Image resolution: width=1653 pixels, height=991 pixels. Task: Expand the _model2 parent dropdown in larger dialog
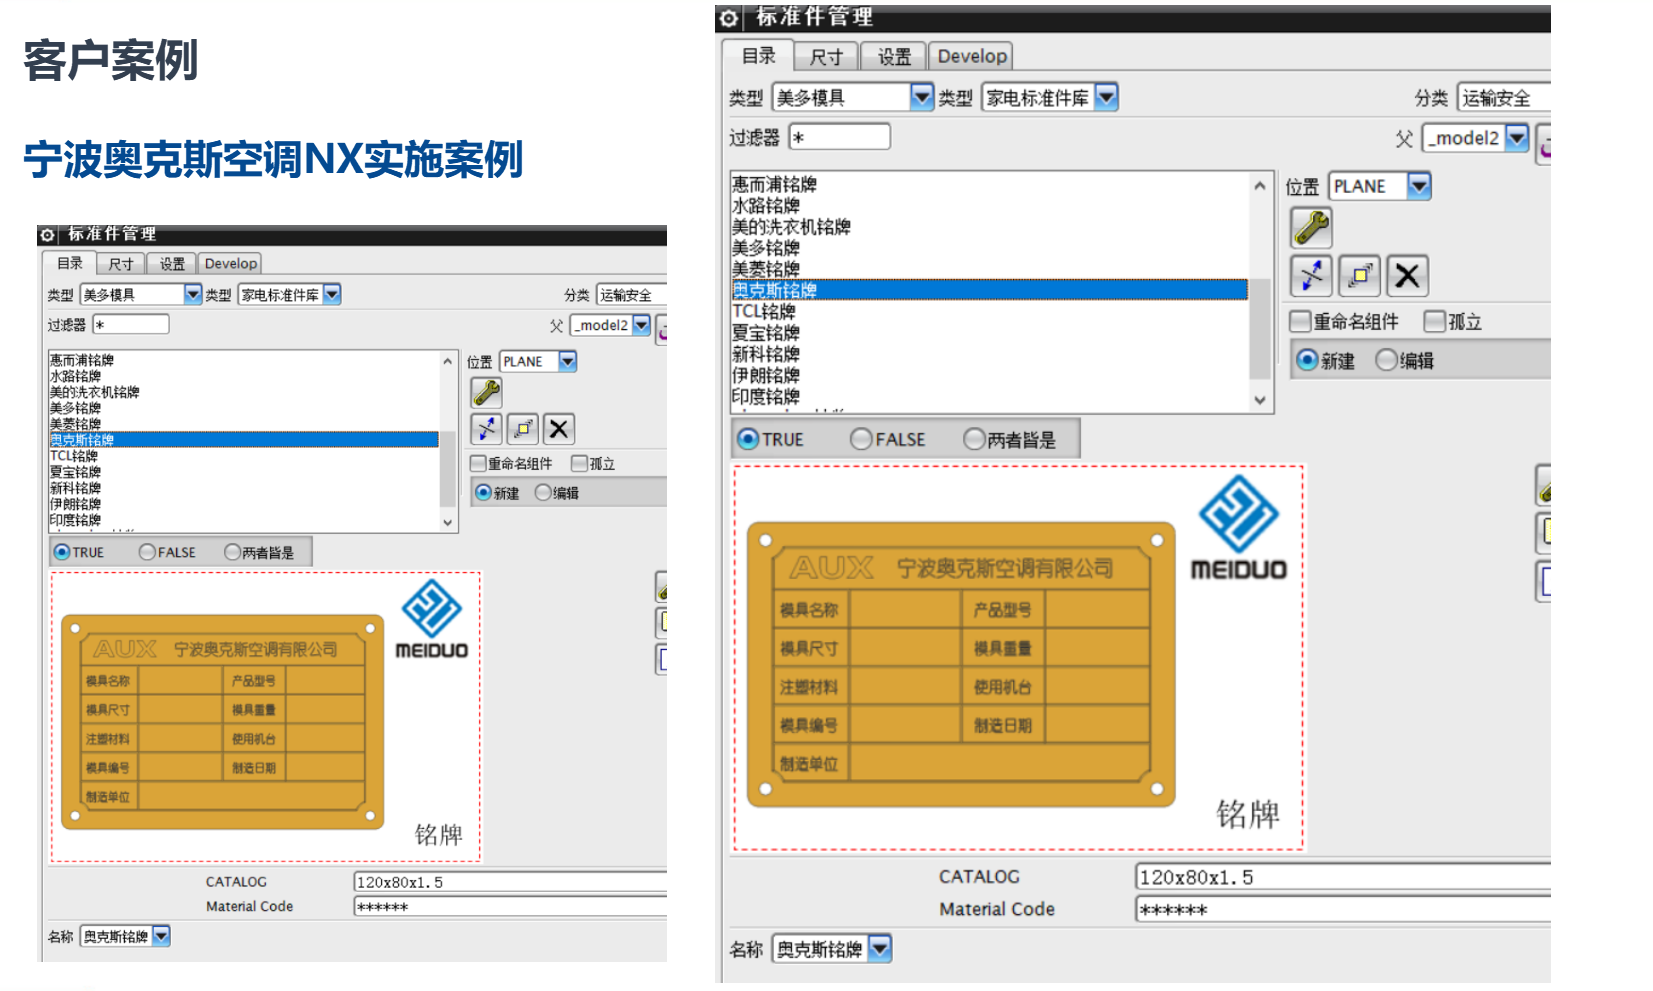click(1517, 138)
